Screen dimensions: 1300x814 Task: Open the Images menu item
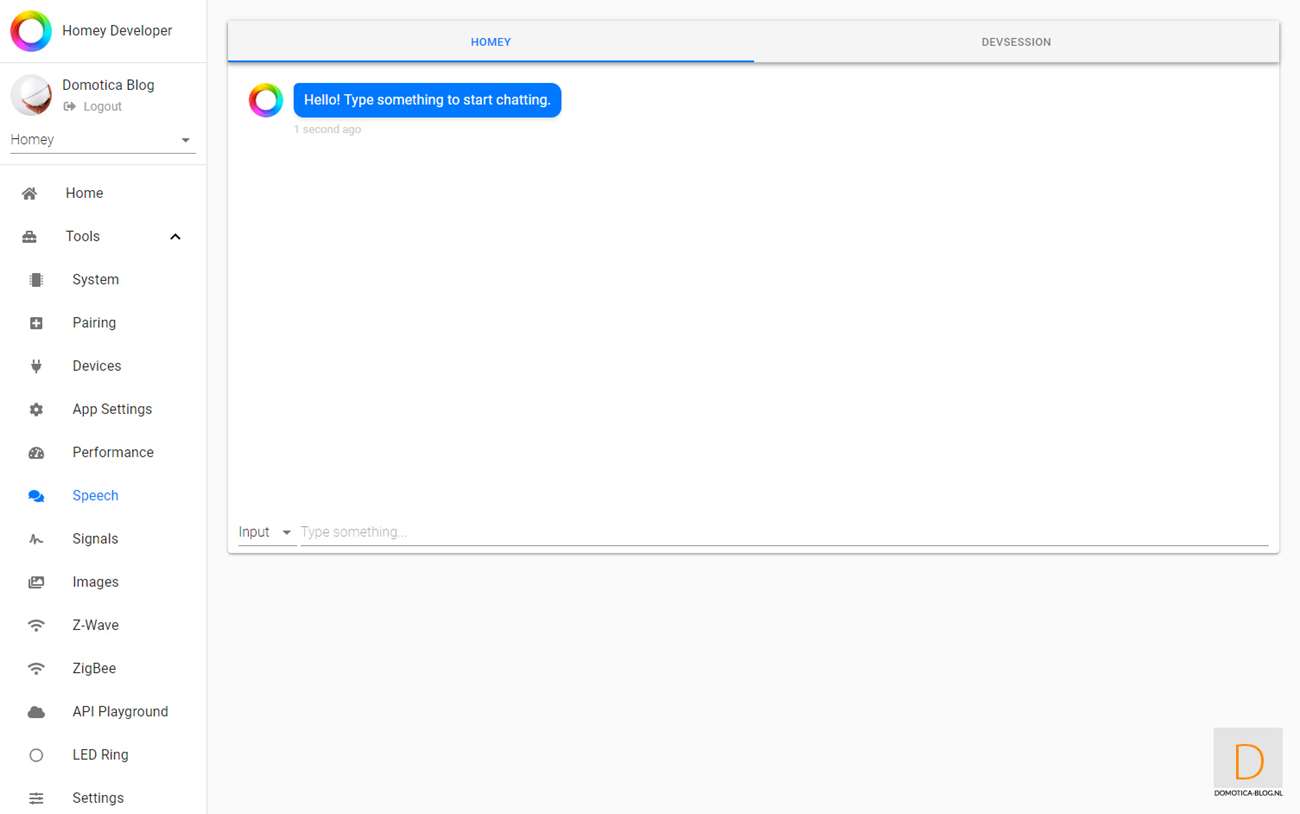(x=95, y=582)
